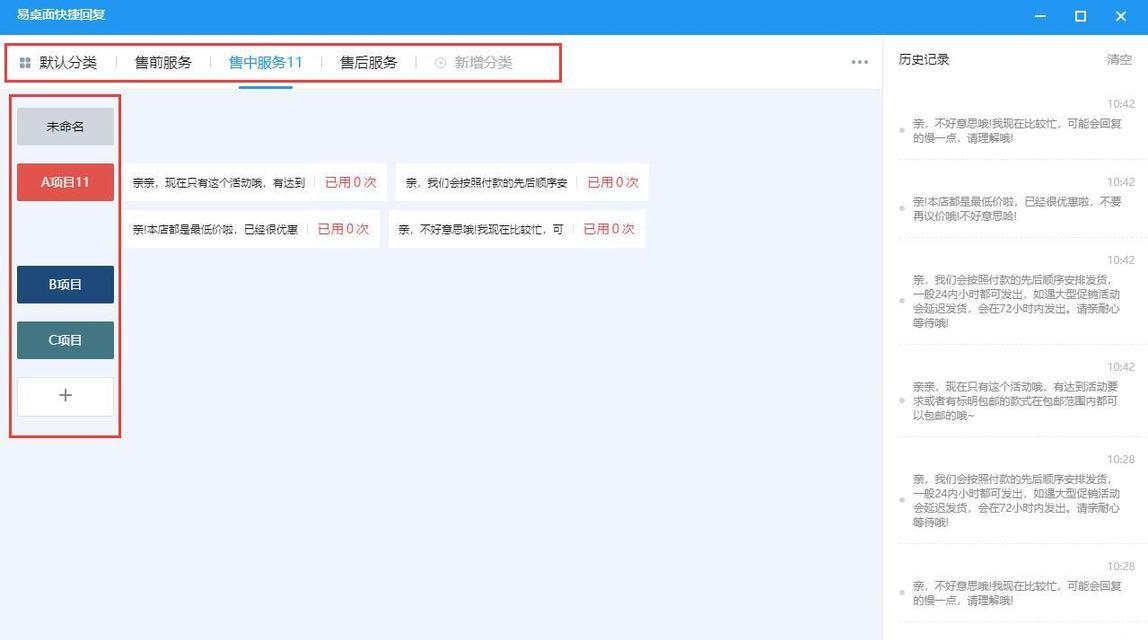The height and width of the screenshot is (640, 1148).
Task: Click reply card 亲!本店都是最低价啦
Action: point(251,229)
